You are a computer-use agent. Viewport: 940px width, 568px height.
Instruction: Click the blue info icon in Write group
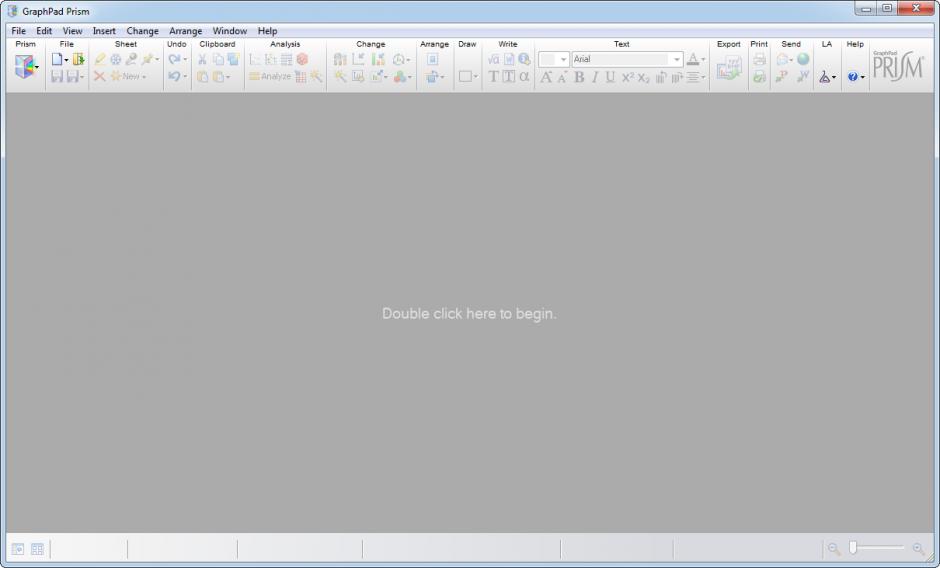tap(525, 59)
